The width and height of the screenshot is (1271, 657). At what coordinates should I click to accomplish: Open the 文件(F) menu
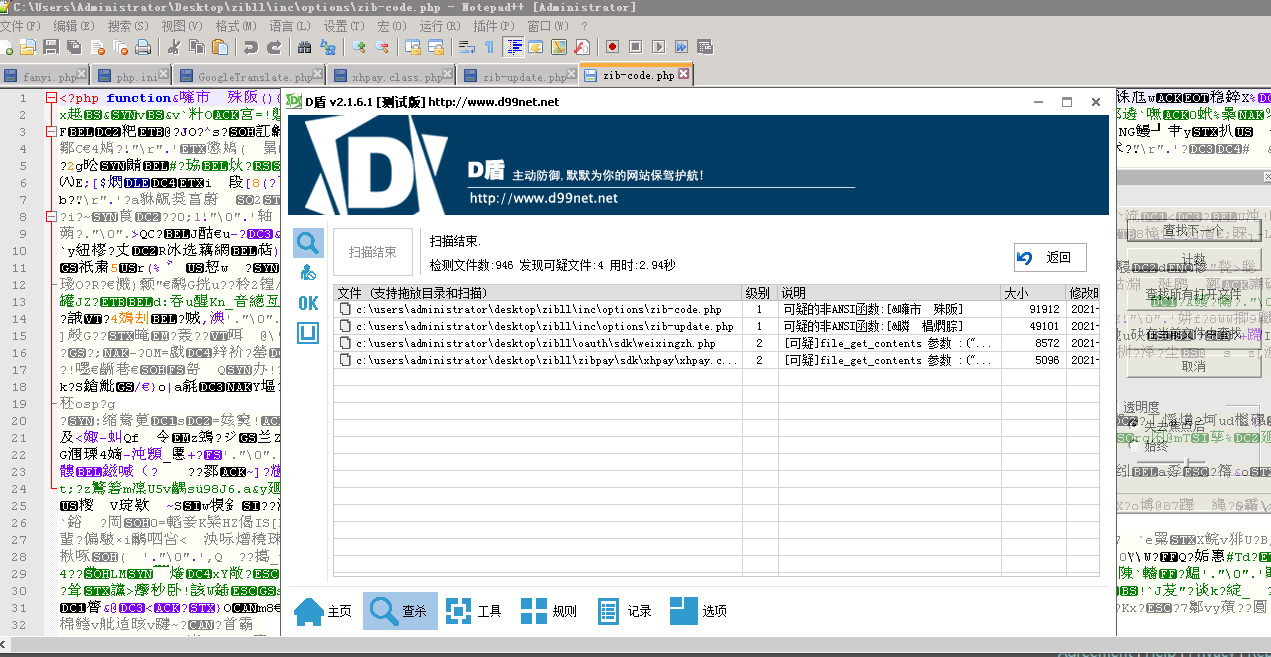pyautogui.click(x=21, y=25)
